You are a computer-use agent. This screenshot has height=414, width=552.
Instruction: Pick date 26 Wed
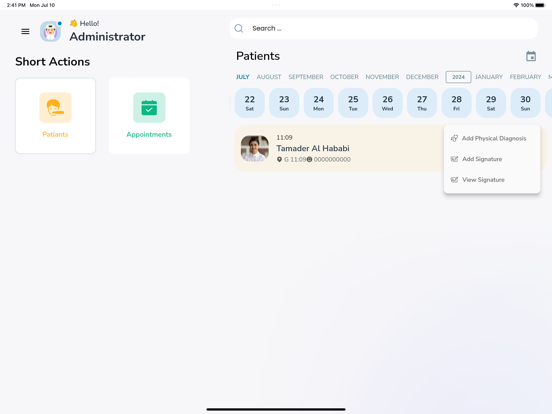point(388,103)
